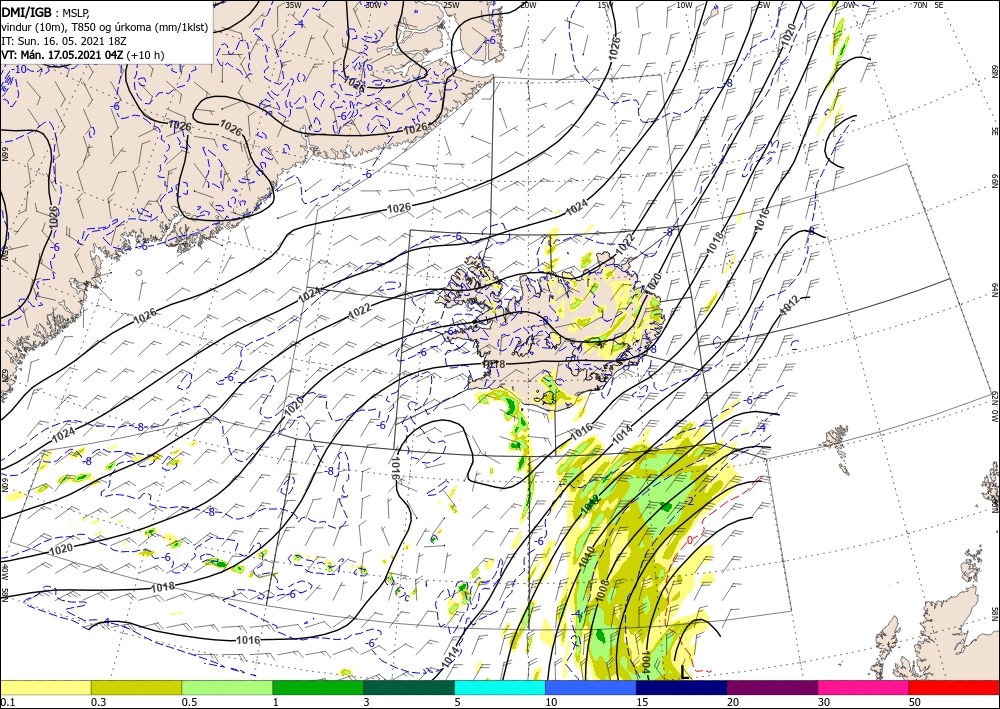Pick the dark green 3–5 legend band

pos(409,687)
